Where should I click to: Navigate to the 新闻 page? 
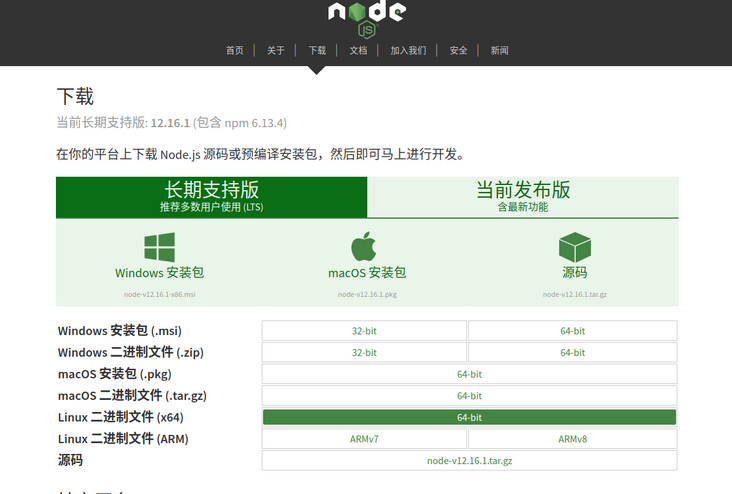(x=499, y=50)
